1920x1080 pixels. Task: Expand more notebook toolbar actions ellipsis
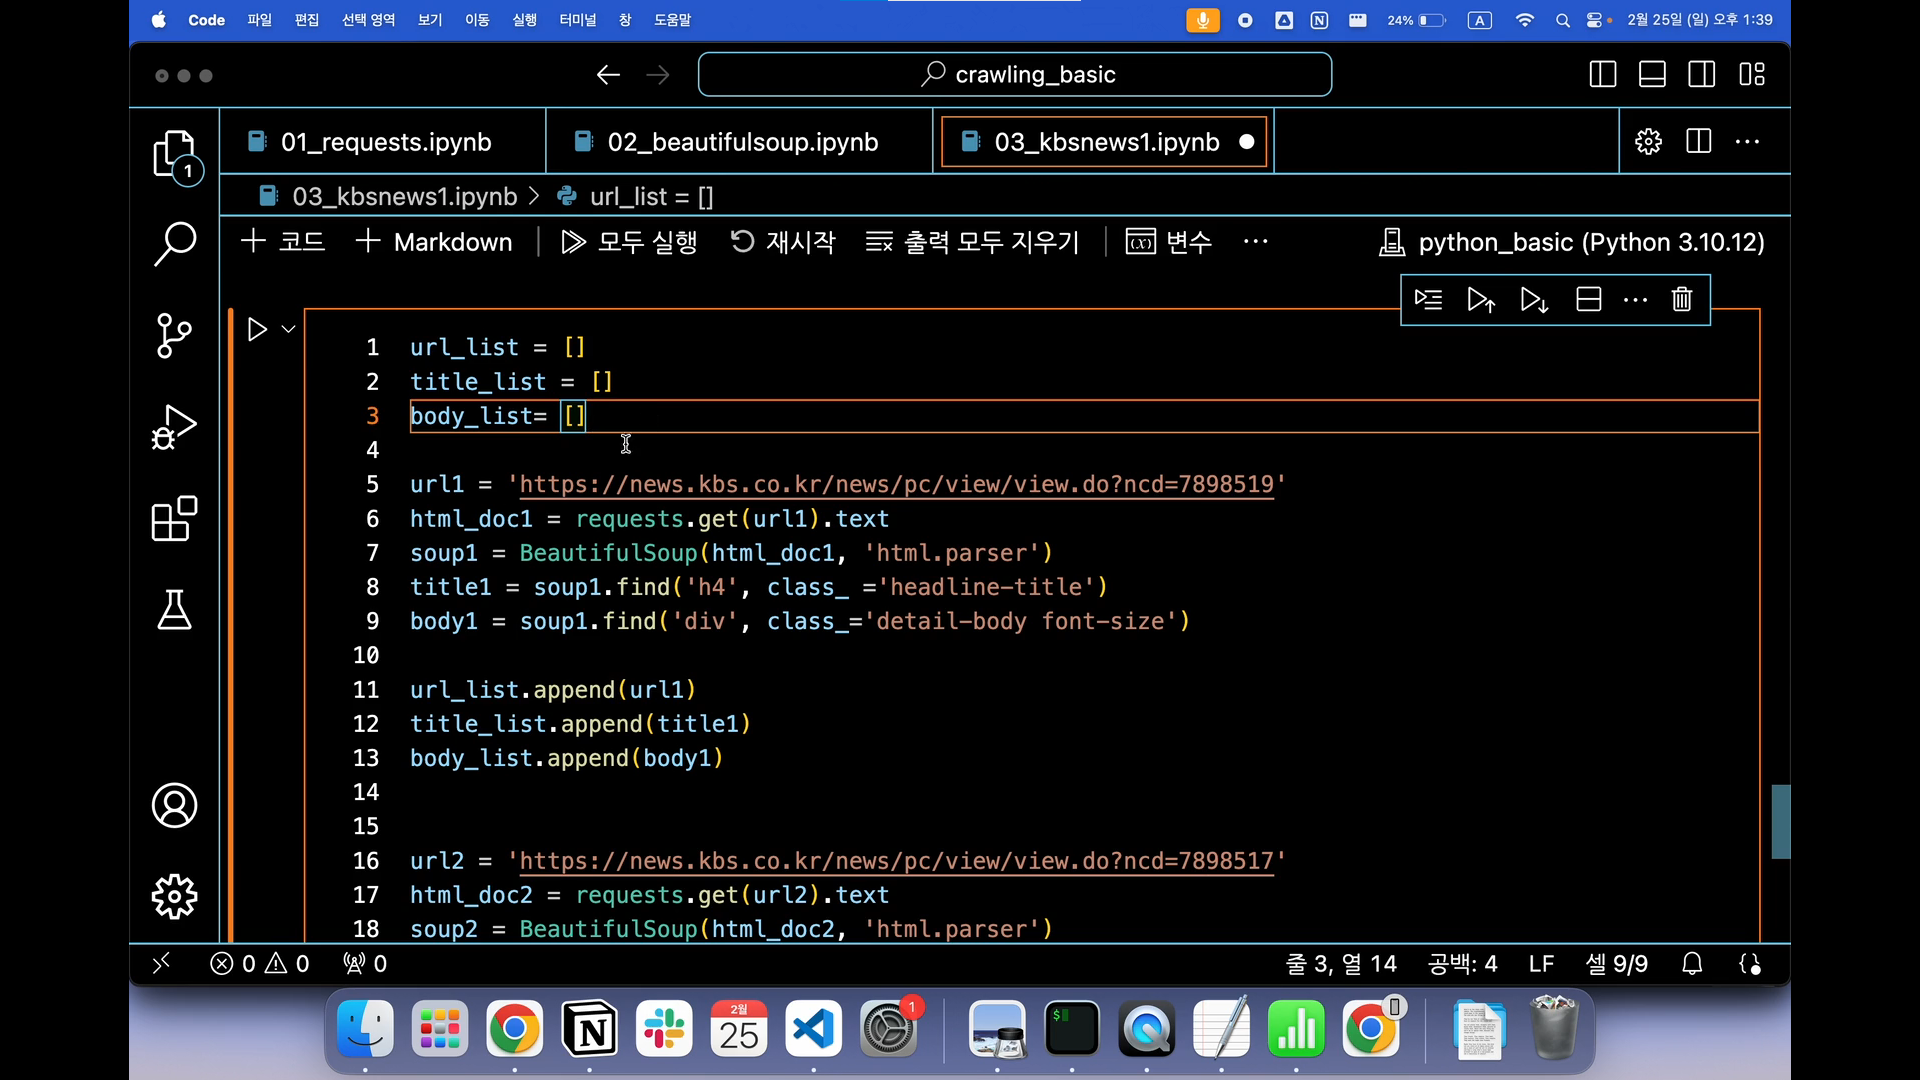pyautogui.click(x=1256, y=242)
